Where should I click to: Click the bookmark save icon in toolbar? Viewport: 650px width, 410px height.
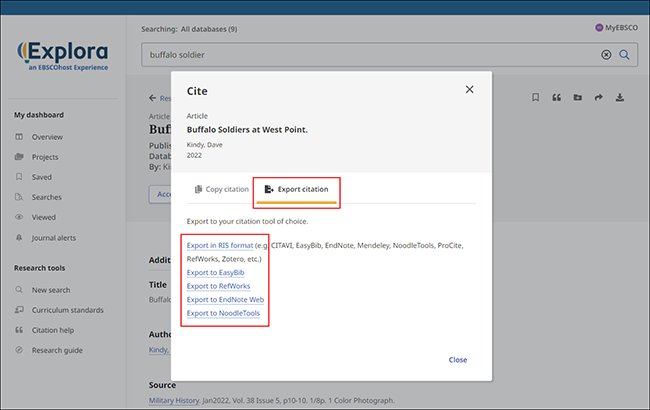[536, 97]
